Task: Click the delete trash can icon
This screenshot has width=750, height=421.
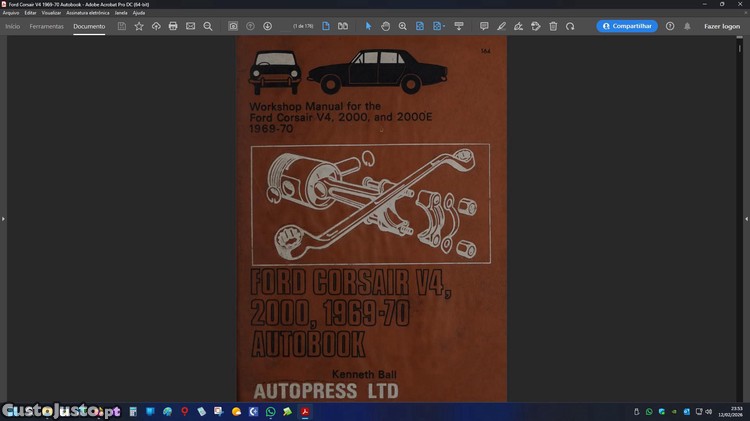Action: point(553,26)
